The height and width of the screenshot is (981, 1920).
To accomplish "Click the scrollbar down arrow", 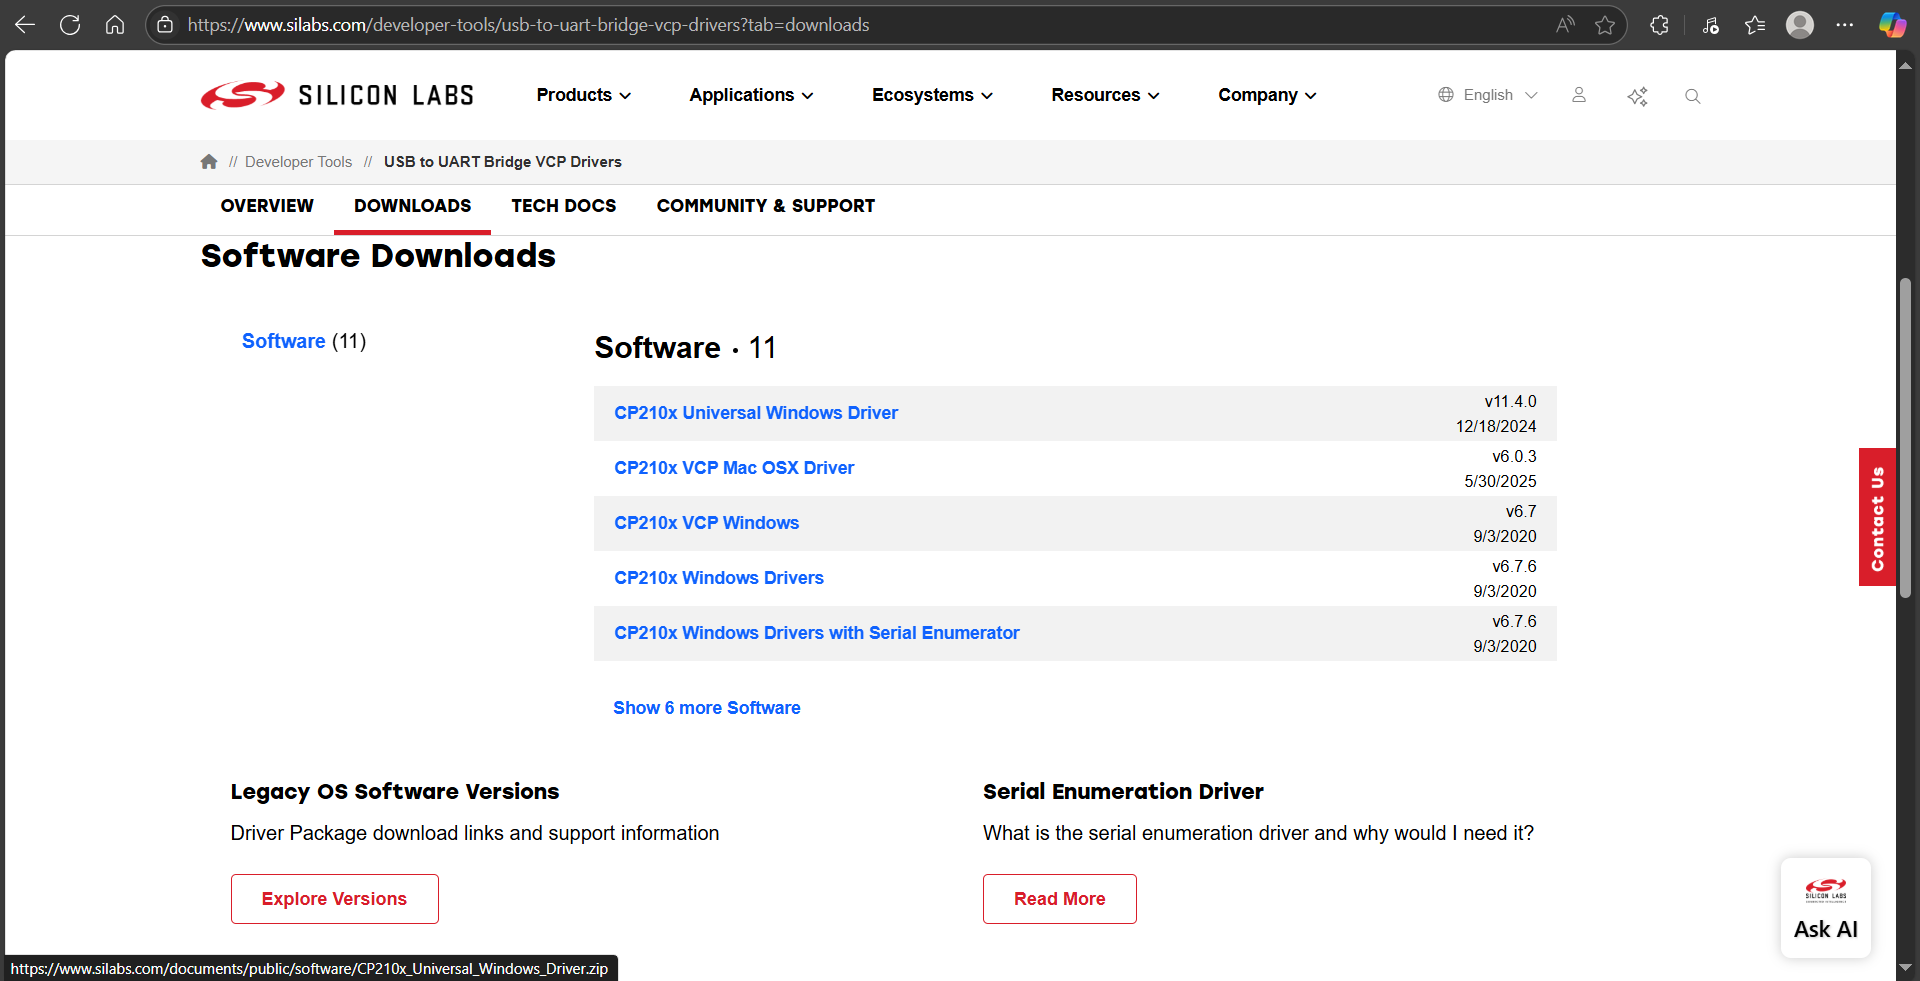I will point(1905,968).
